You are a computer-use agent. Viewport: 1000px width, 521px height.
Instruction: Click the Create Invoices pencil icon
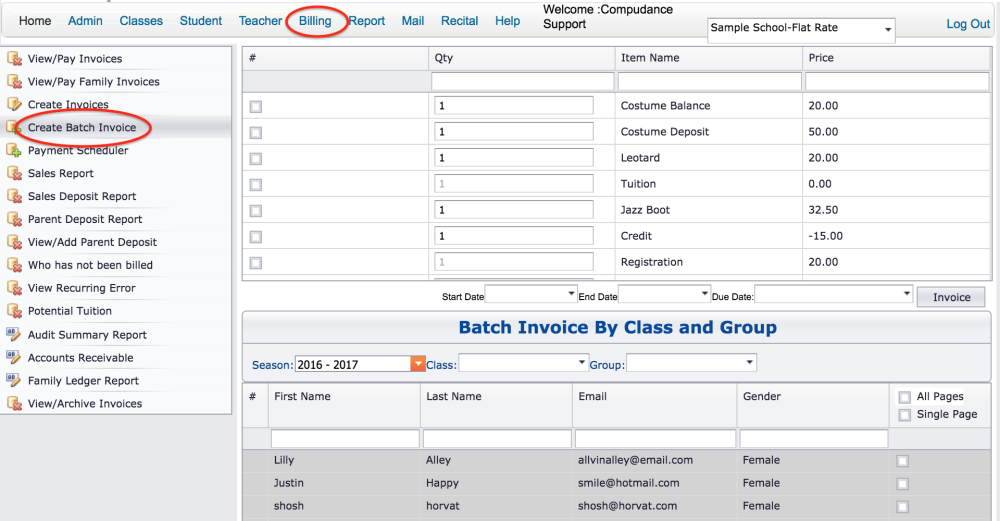(x=14, y=105)
